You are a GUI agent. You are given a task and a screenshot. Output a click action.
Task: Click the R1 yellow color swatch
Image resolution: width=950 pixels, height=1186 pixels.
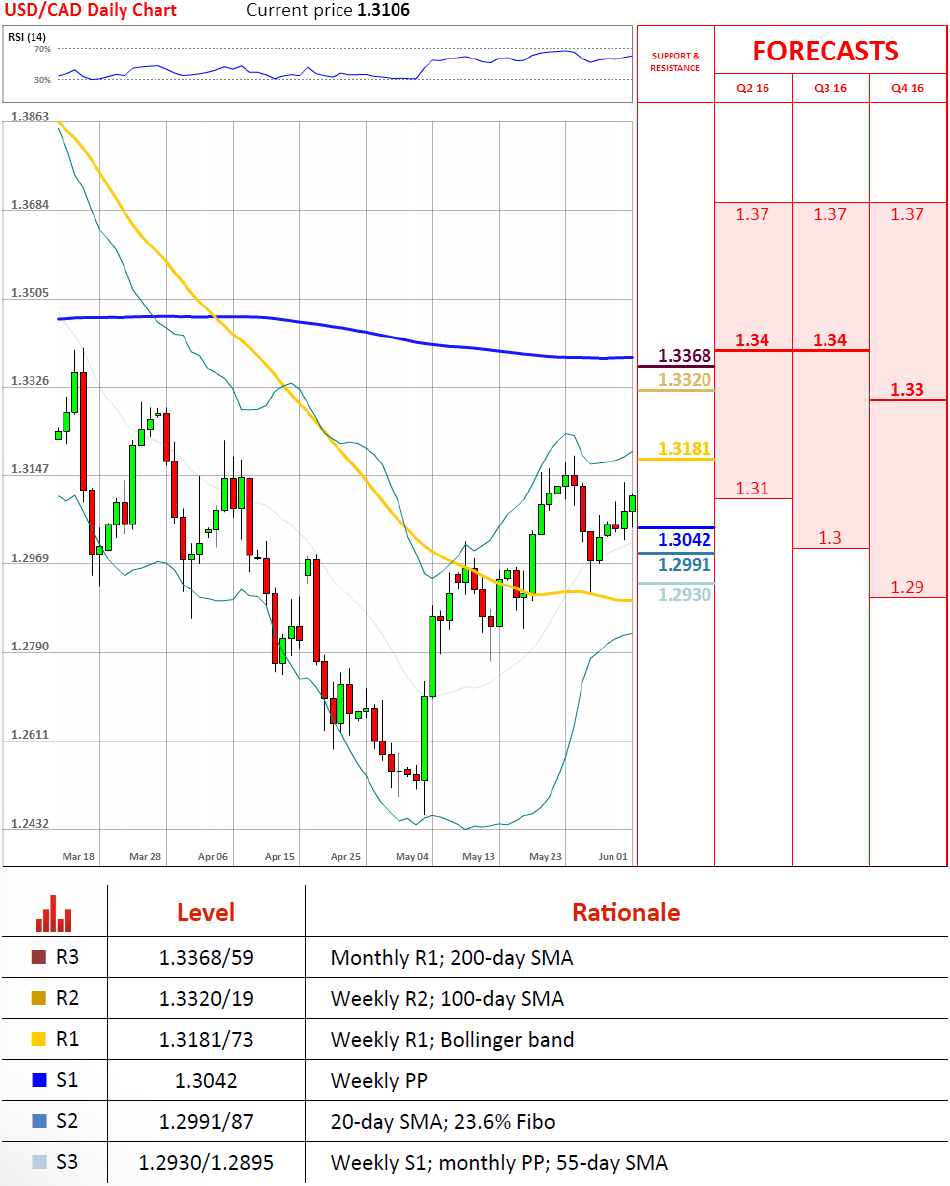pyautogui.click(x=39, y=1039)
